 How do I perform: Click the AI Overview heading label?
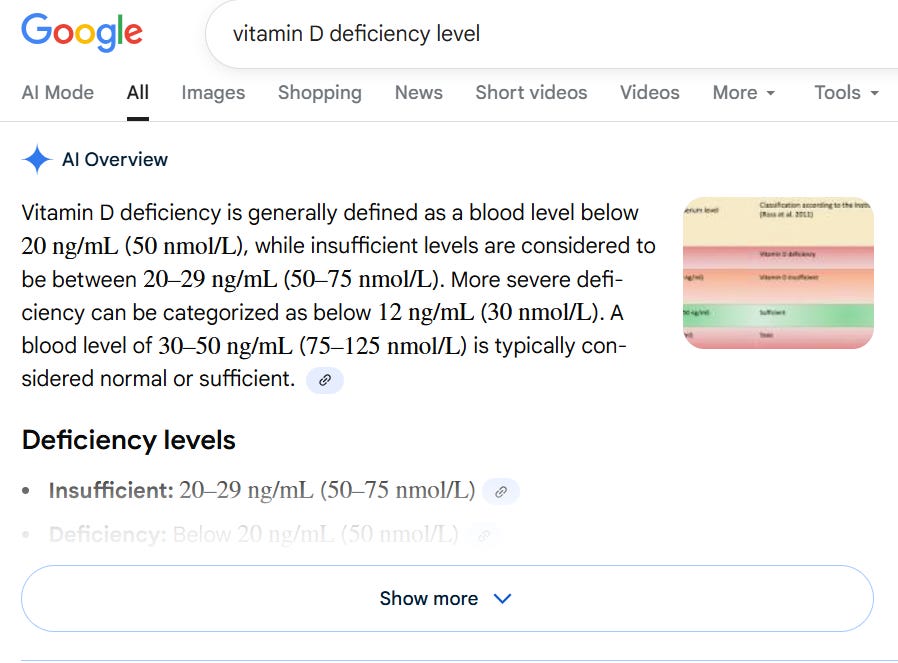[115, 160]
